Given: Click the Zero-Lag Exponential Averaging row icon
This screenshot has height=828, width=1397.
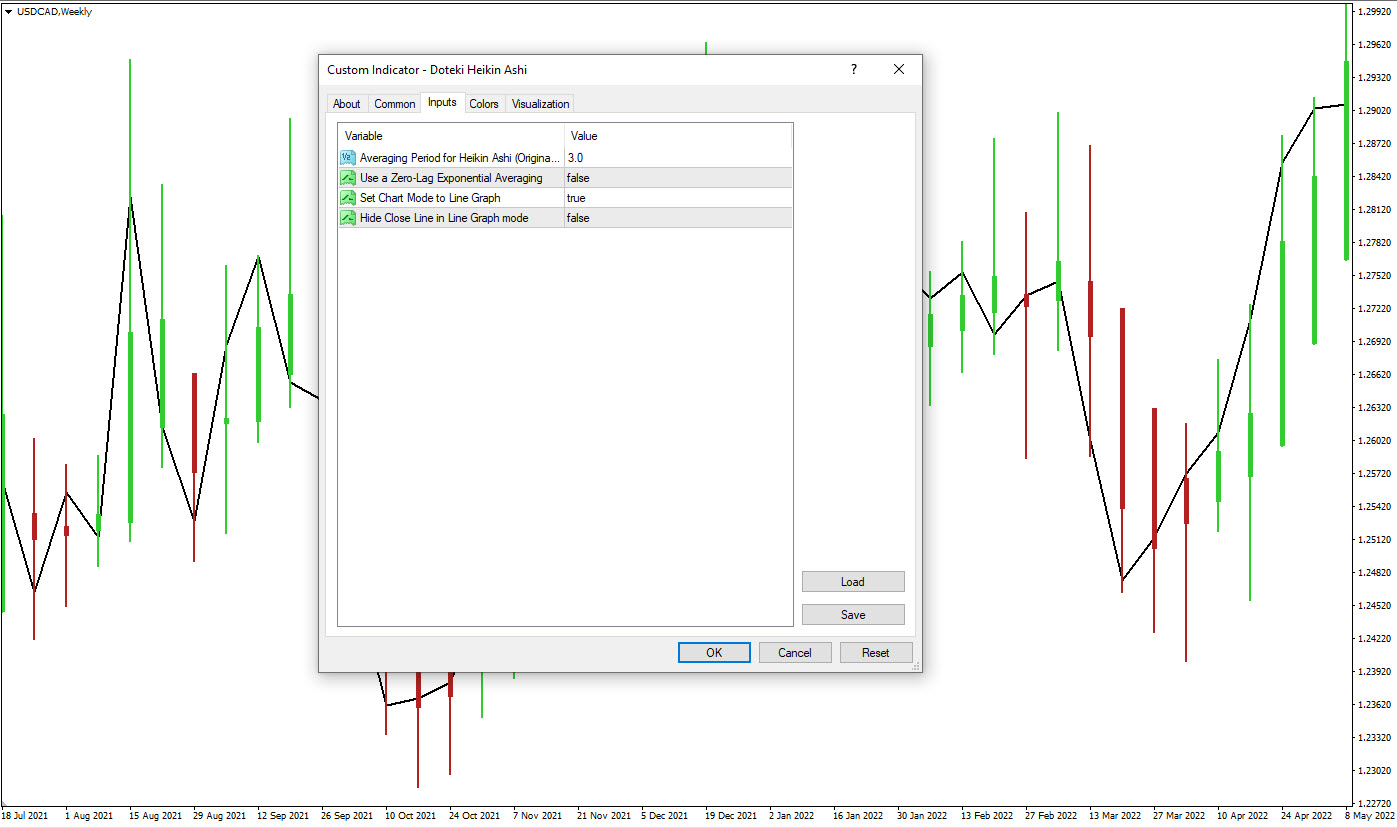Looking at the screenshot, I should (348, 178).
